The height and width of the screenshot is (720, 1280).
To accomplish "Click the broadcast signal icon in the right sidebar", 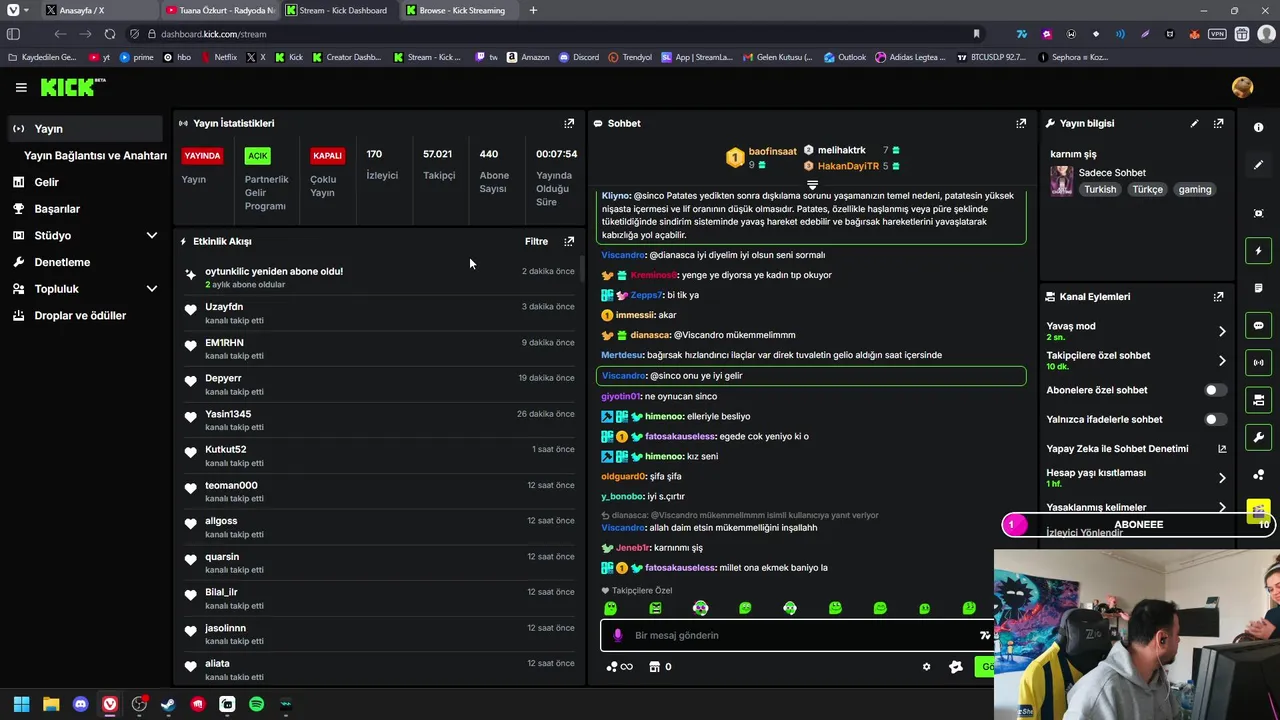I will [x=1258, y=362].
